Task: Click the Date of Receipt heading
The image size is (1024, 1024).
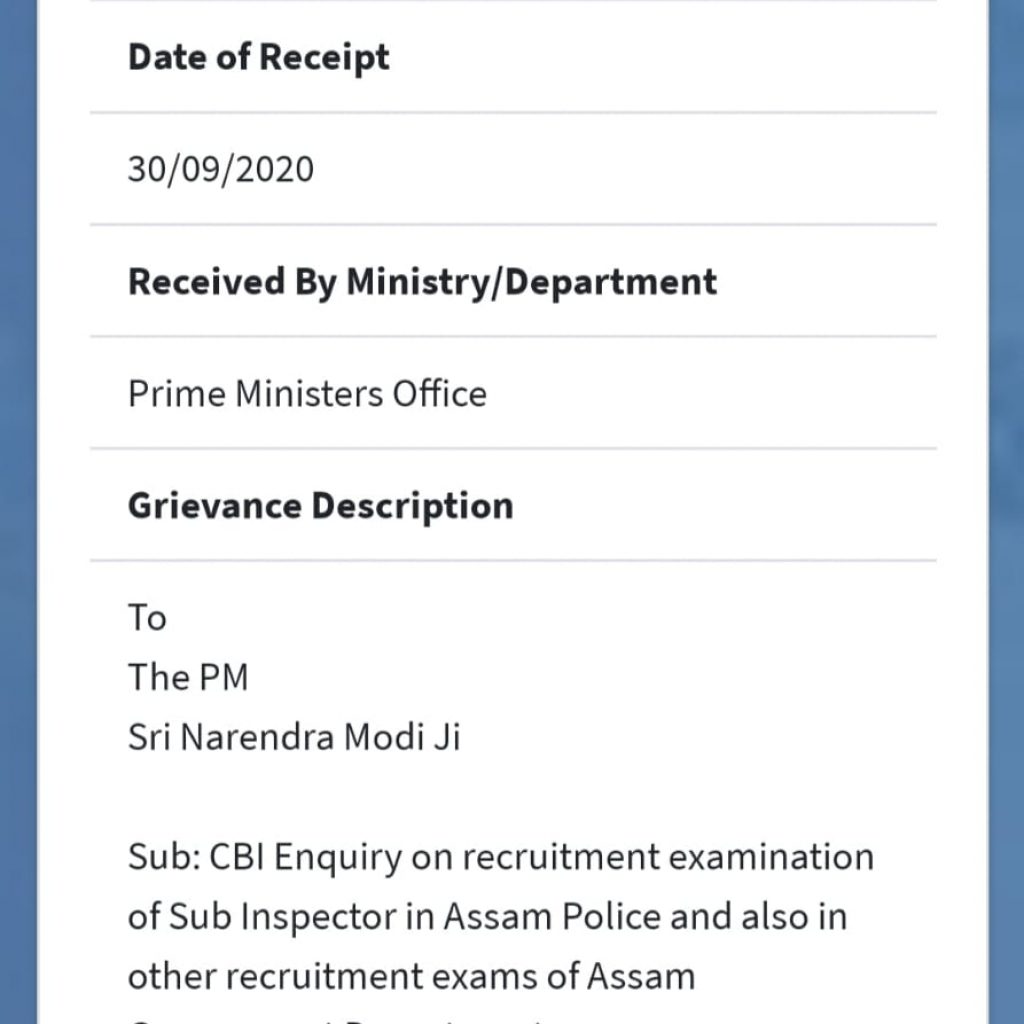Action: pos(259,57)
